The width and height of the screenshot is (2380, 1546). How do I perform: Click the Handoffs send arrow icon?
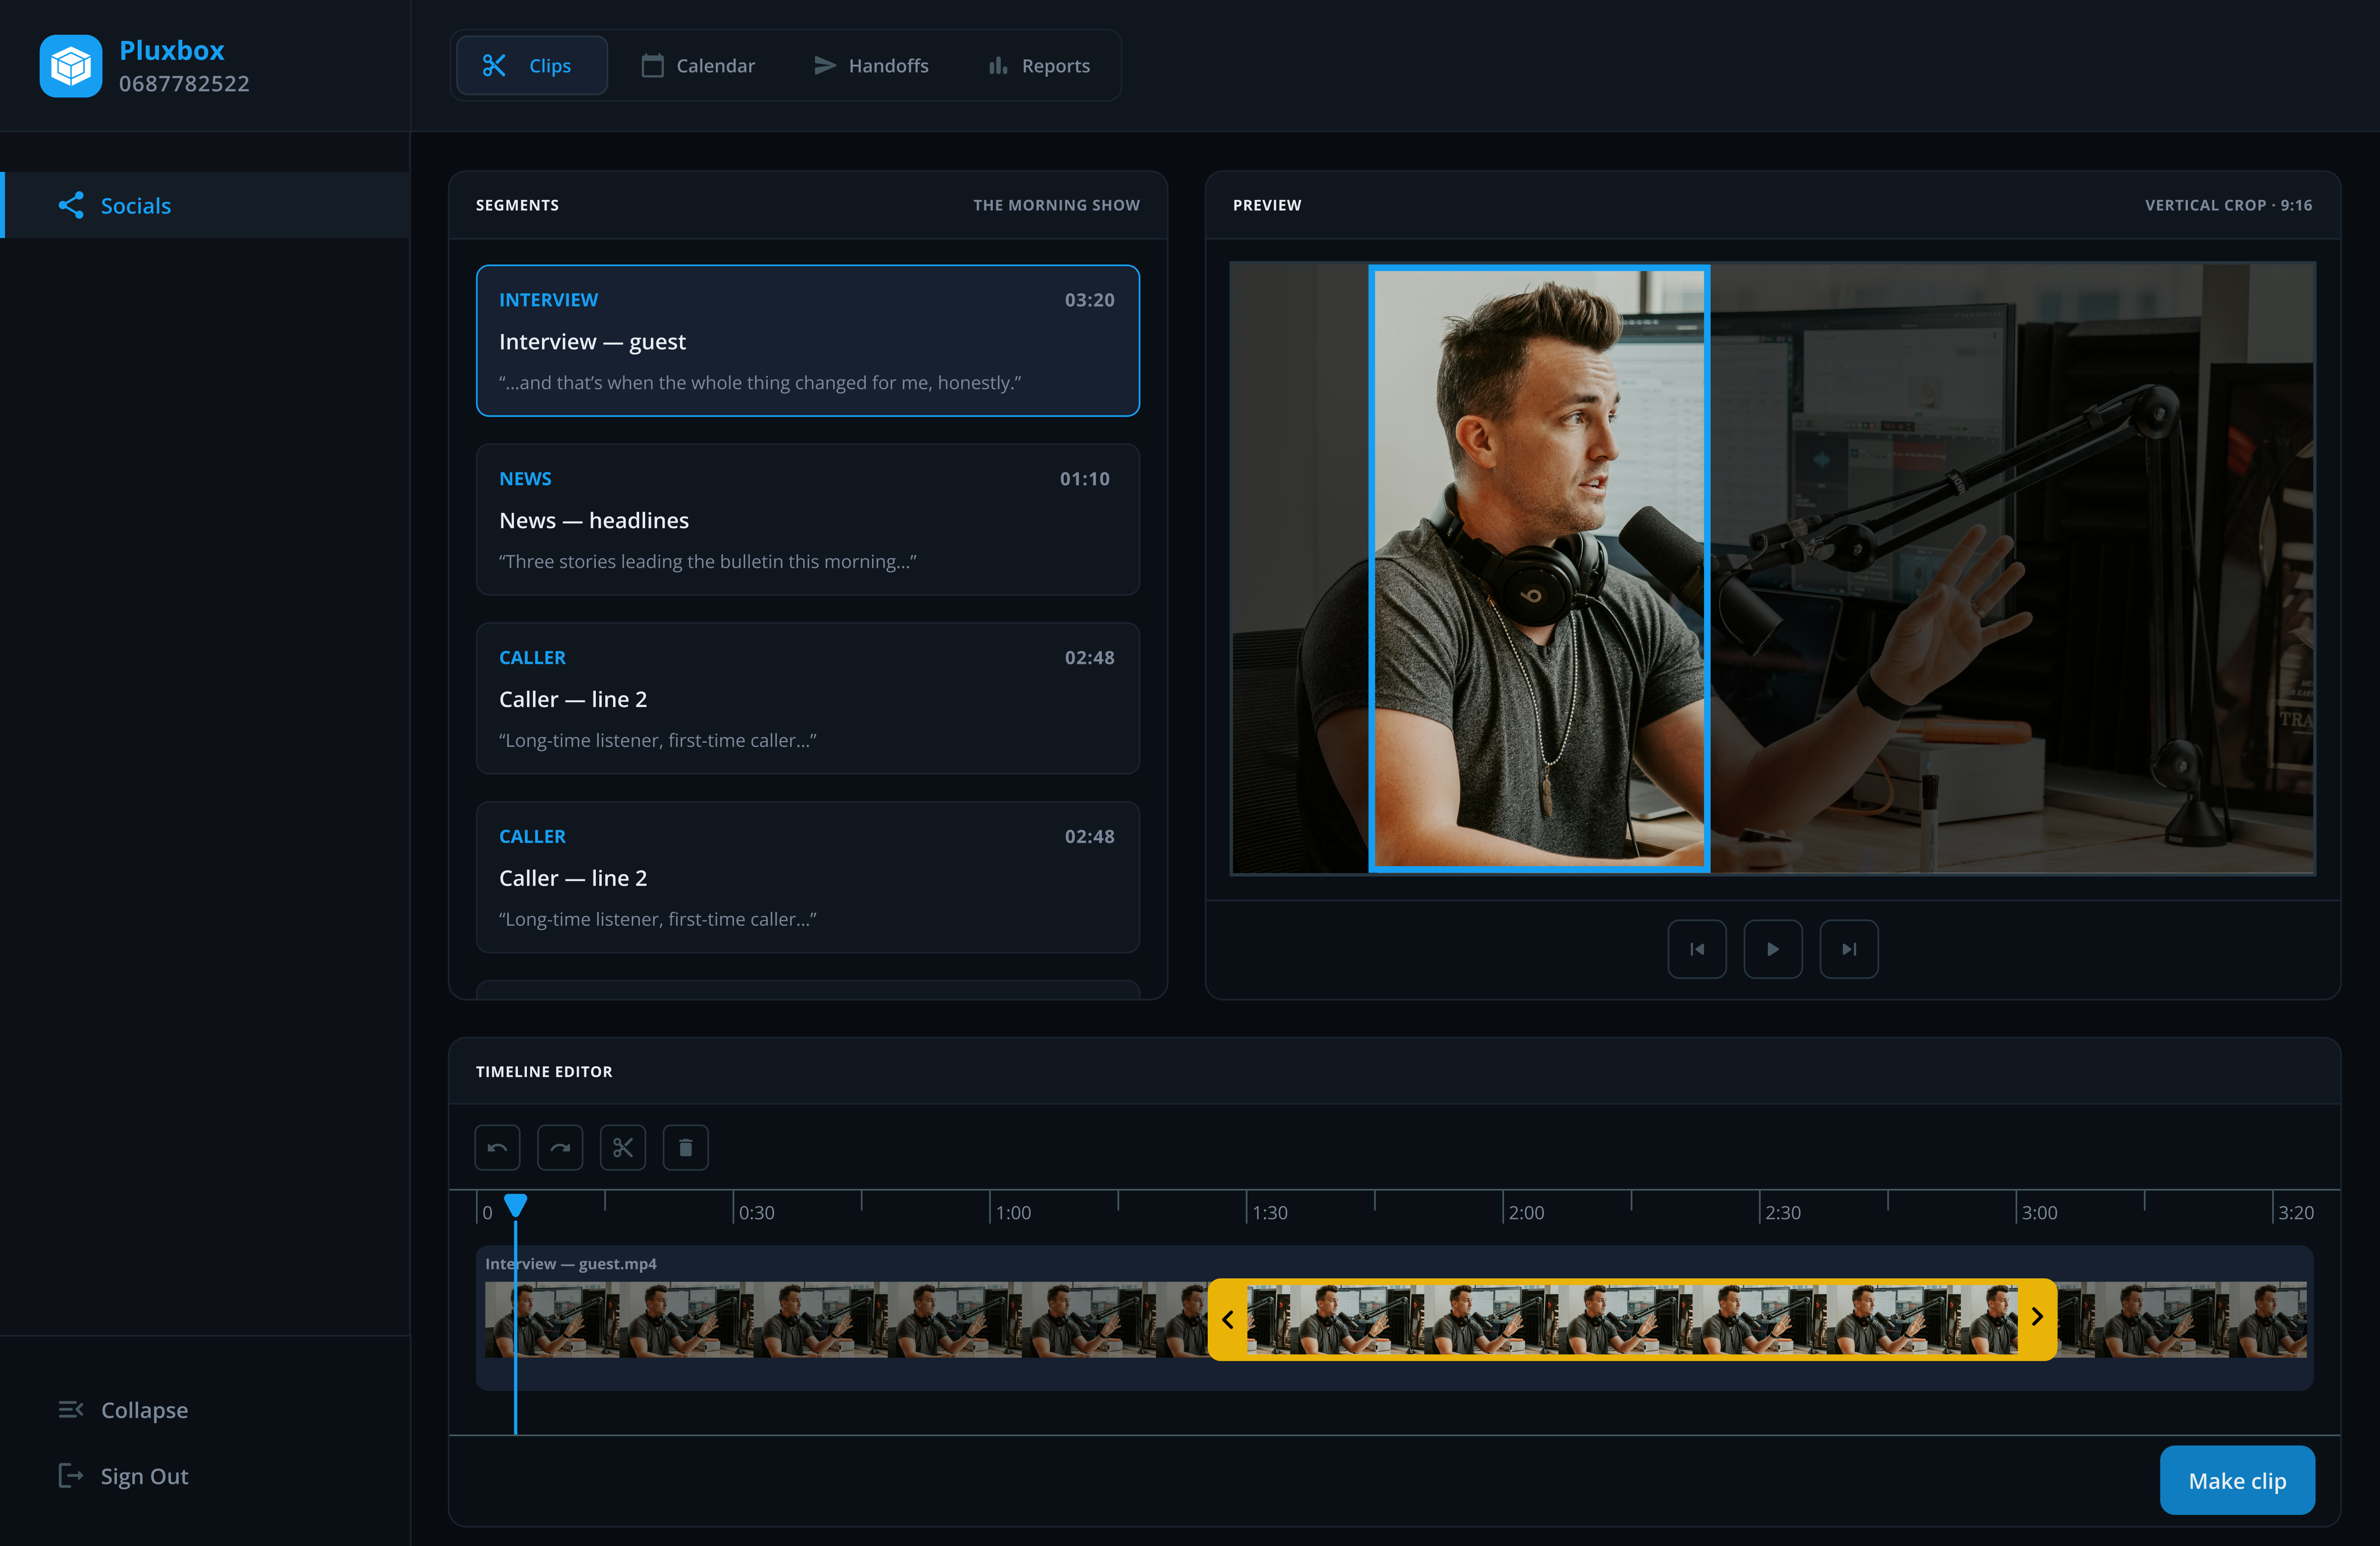click(x=825, y=66)
